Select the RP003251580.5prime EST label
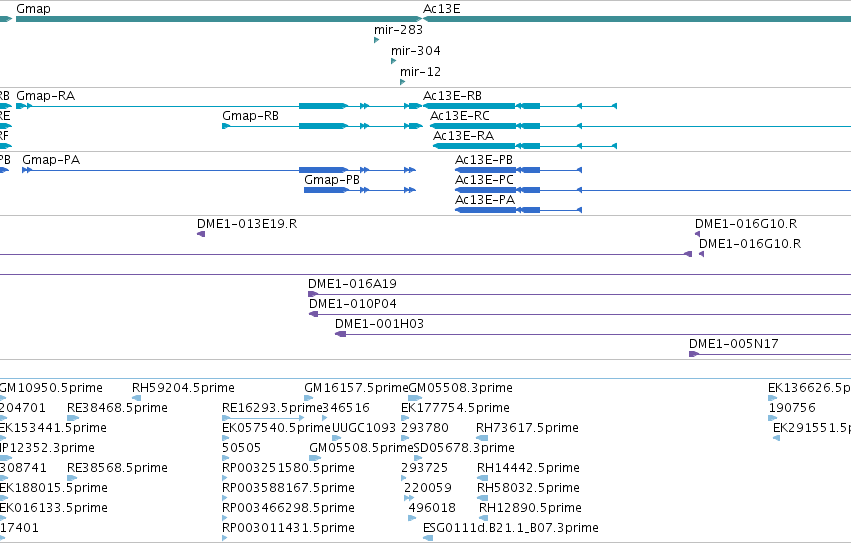 (288, 468)
